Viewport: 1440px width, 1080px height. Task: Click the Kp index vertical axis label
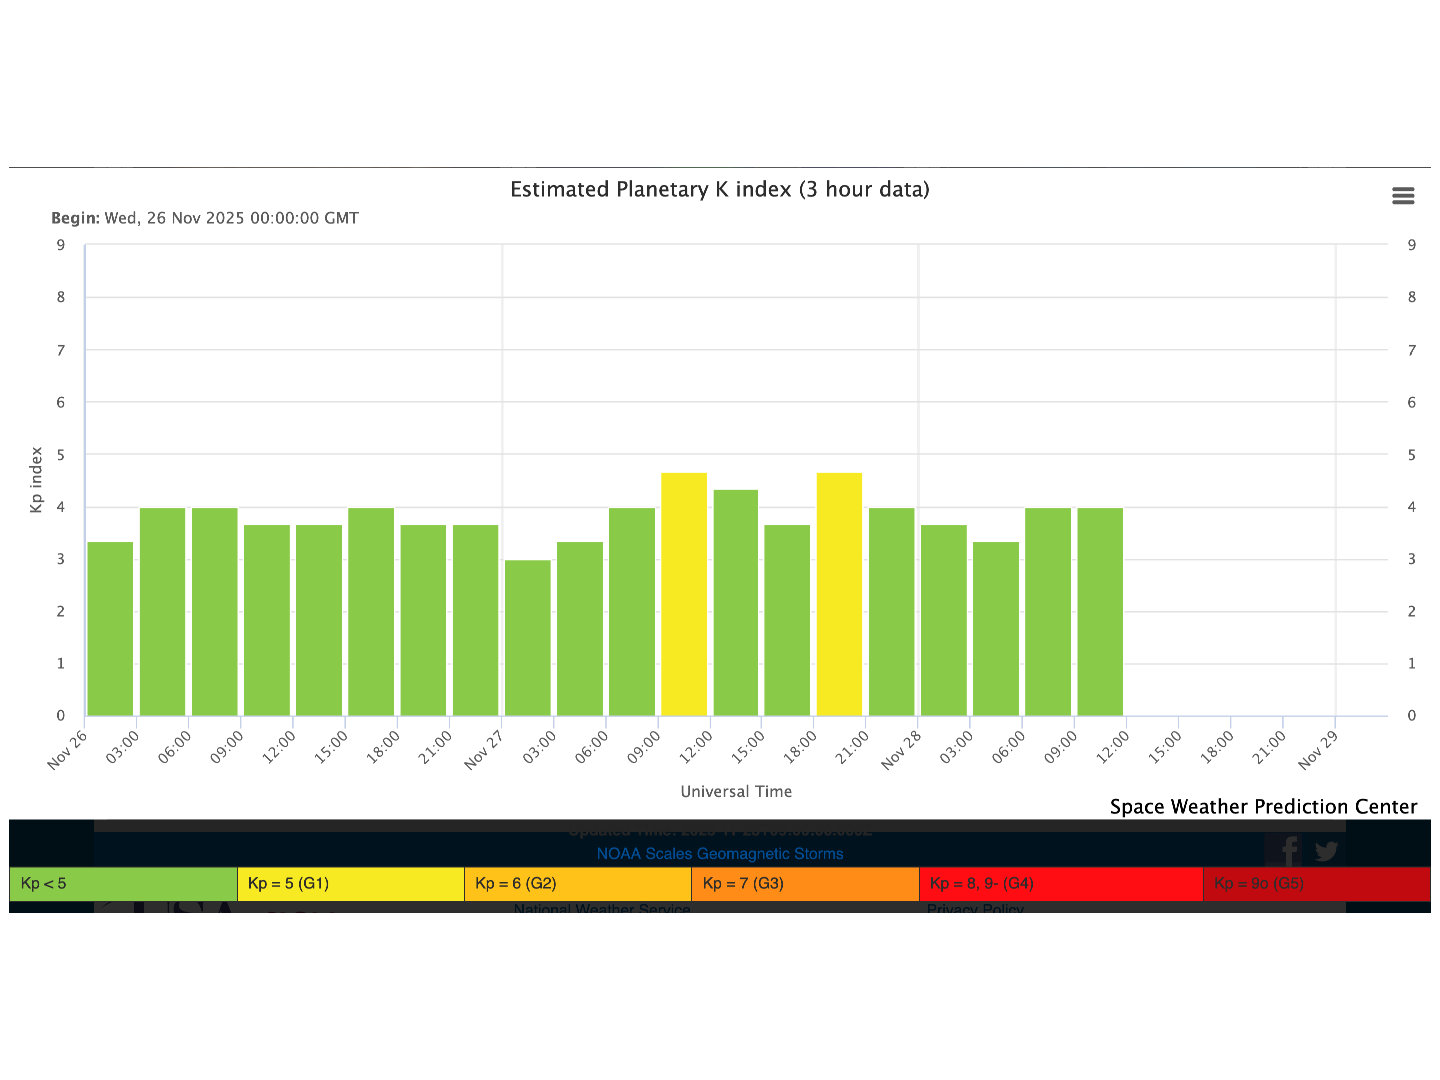tap(37, 480)
